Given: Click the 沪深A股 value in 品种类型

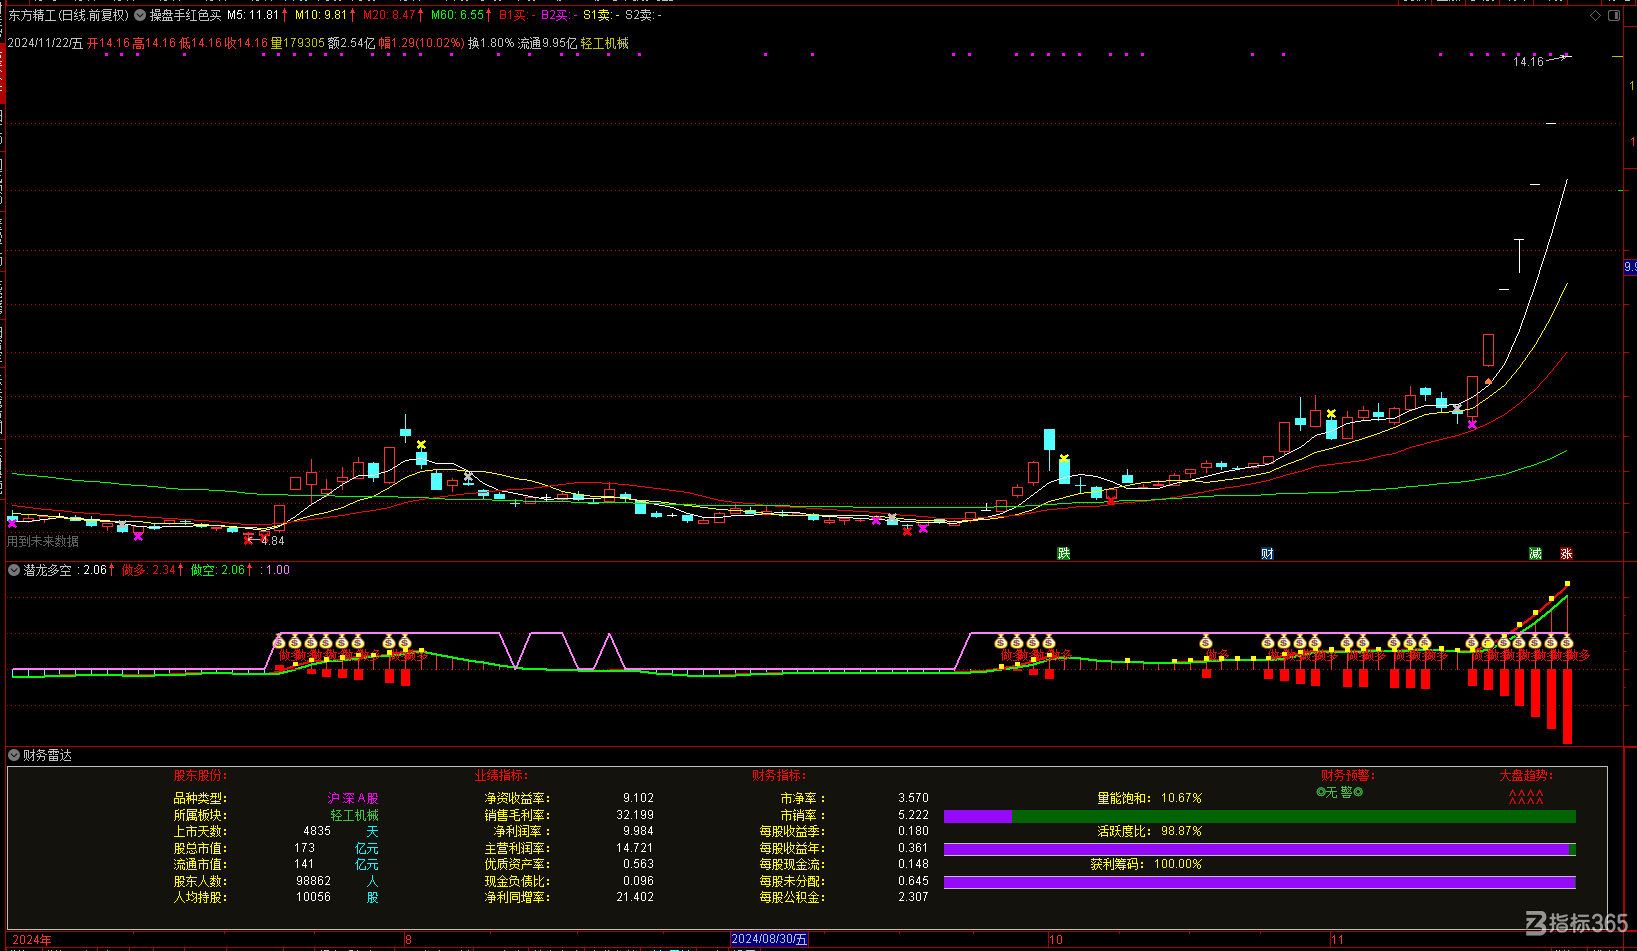Looking at the screenshot, I should tap(353, 798).
